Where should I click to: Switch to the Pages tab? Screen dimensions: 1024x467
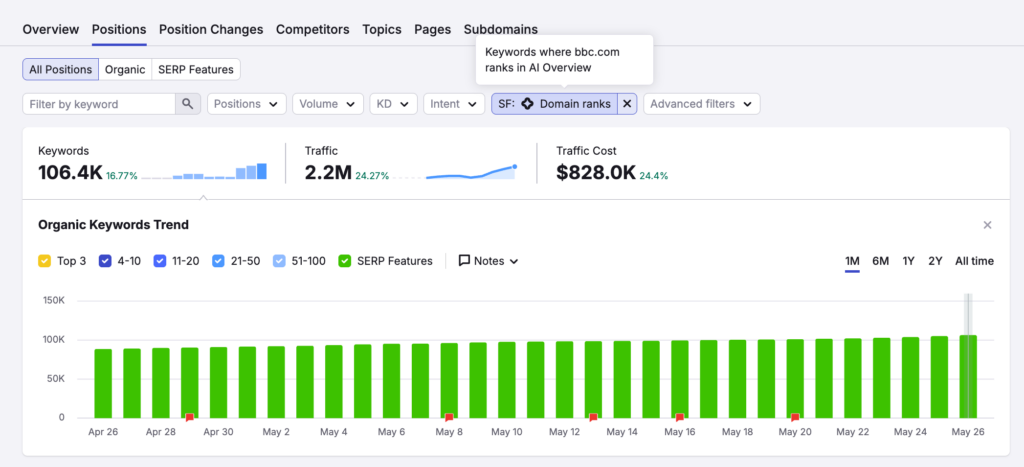coord(433,29)
